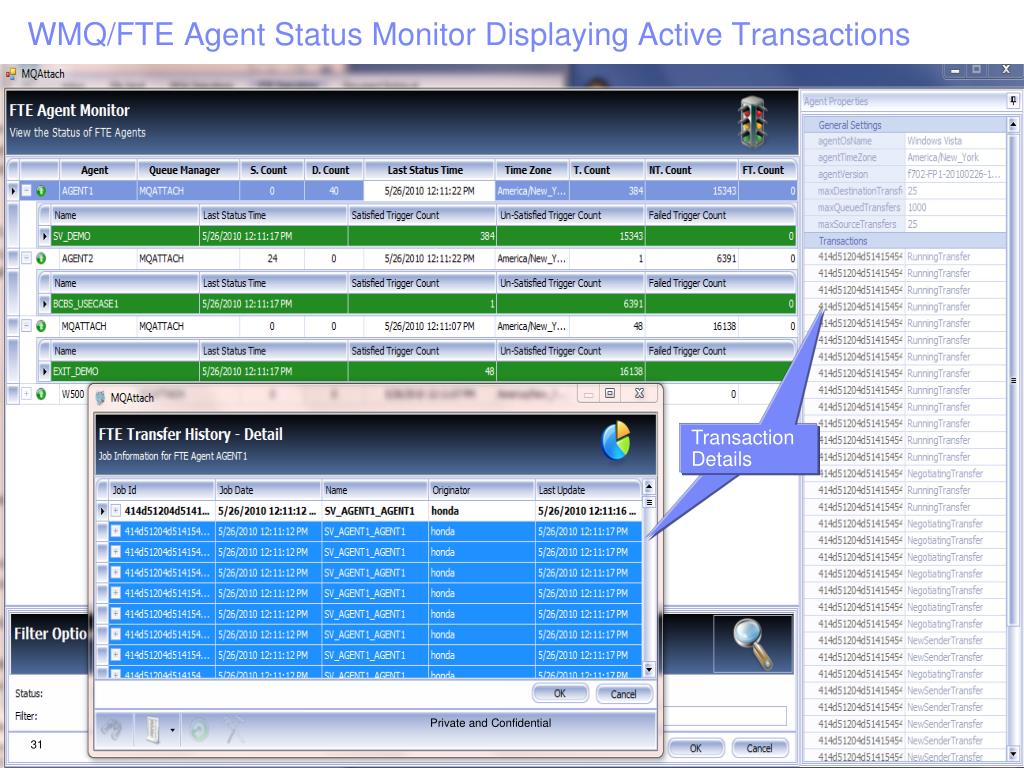Select the maxSourceTransfers property row

[906, 224]
